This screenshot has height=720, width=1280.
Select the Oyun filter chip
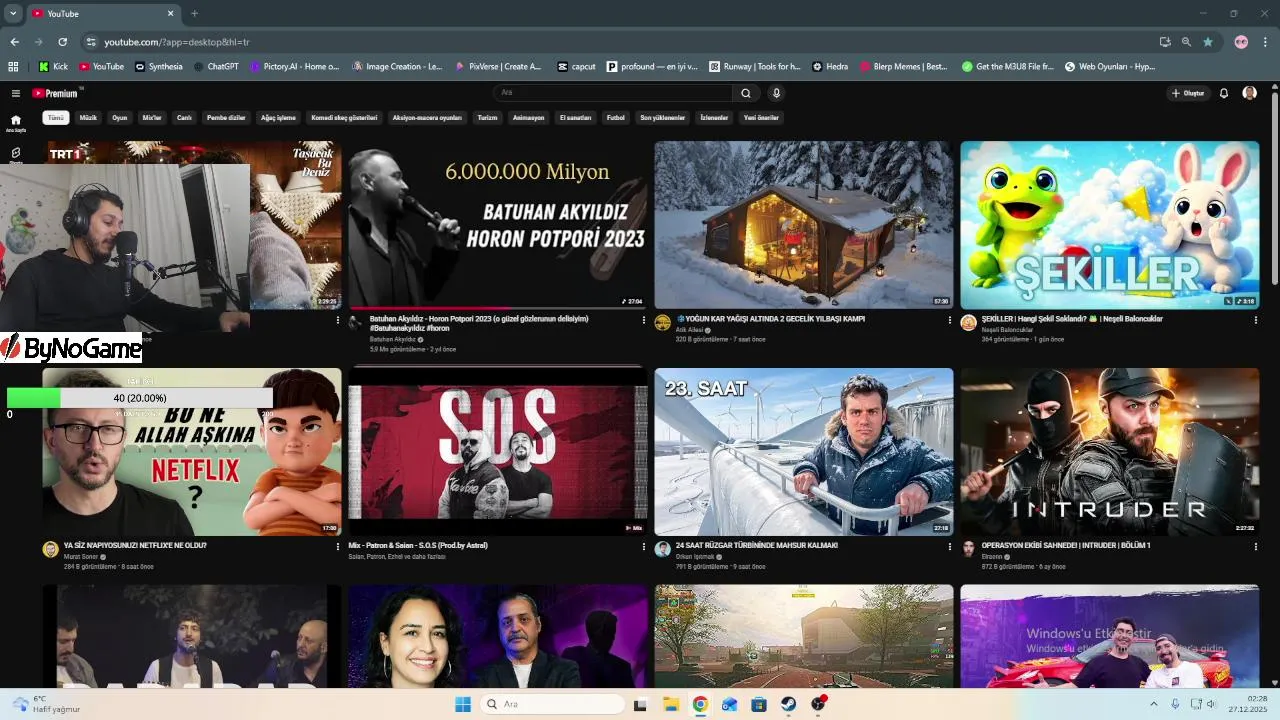coord(120,117)
